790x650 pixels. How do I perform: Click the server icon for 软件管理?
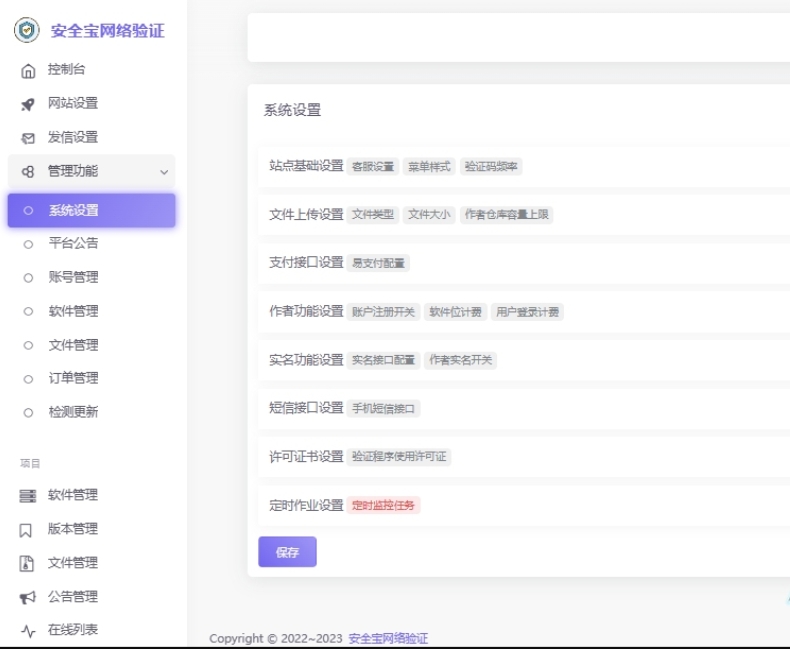28,496
